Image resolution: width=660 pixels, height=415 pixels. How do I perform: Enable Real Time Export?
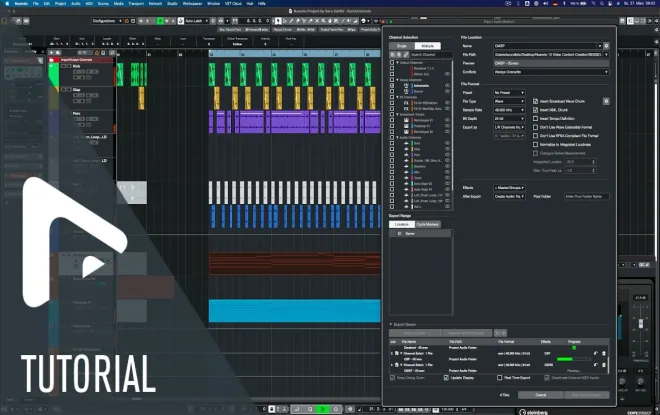(500, 378)
